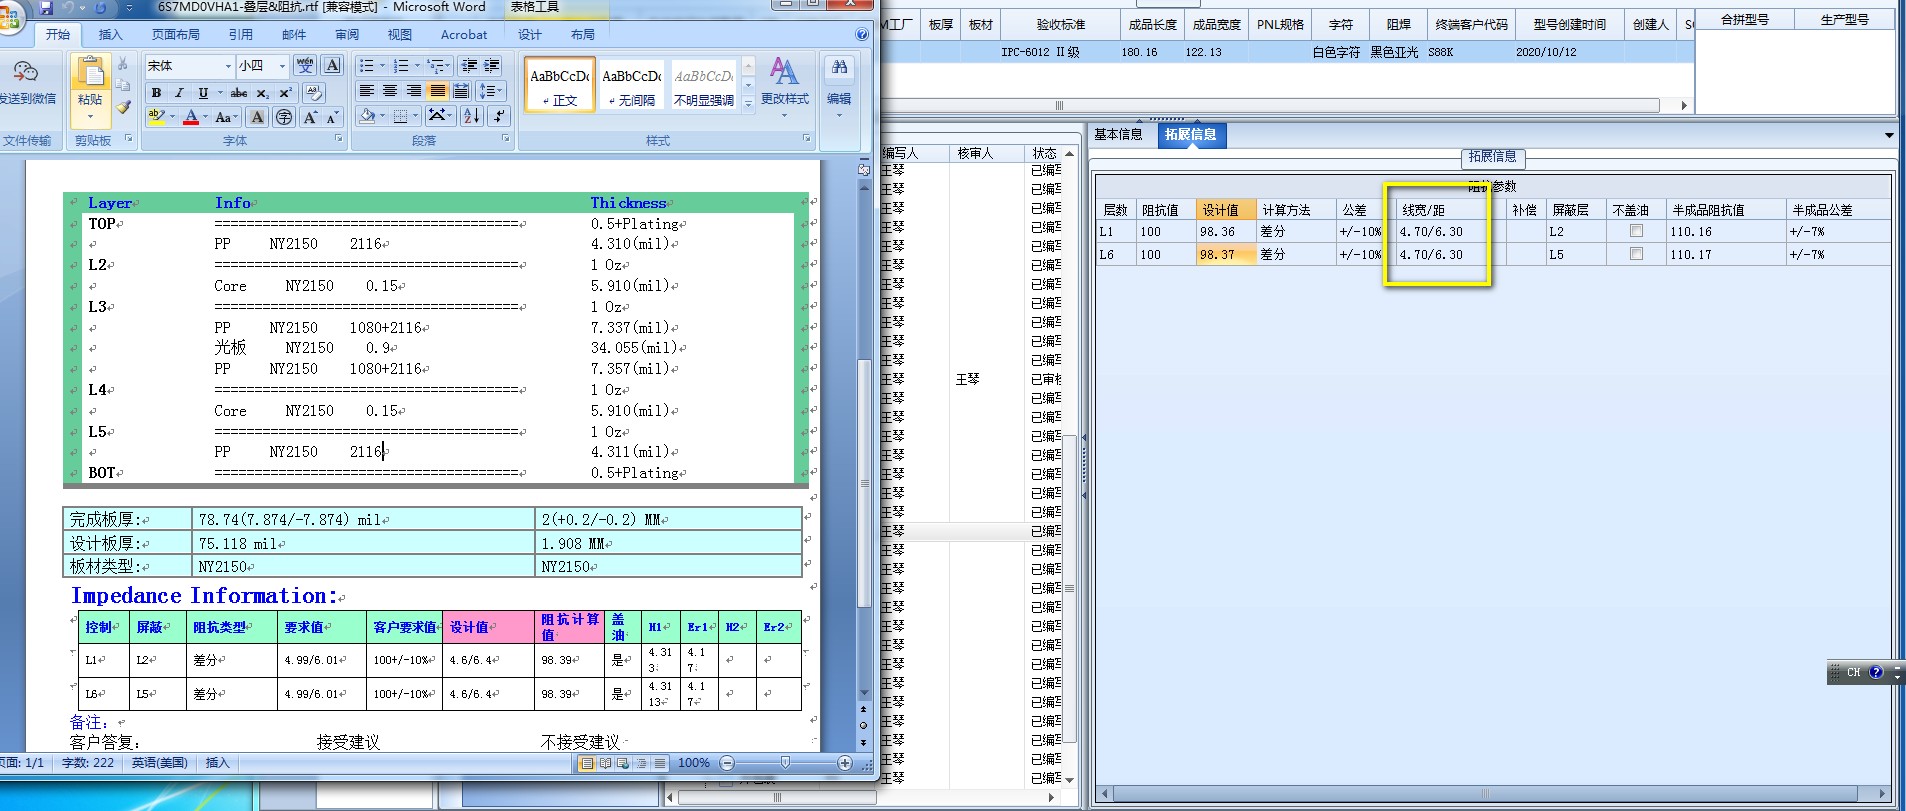Open the Font dialog launcher
The width and height of the screenshot is (1906, 811).
coord(338,140)
